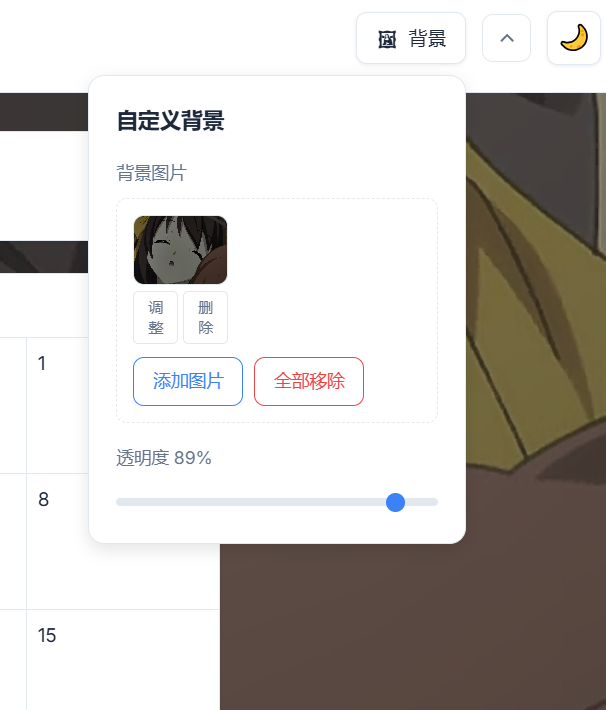Collapse toolbar with the up chevron button

(x=506, y=38)
